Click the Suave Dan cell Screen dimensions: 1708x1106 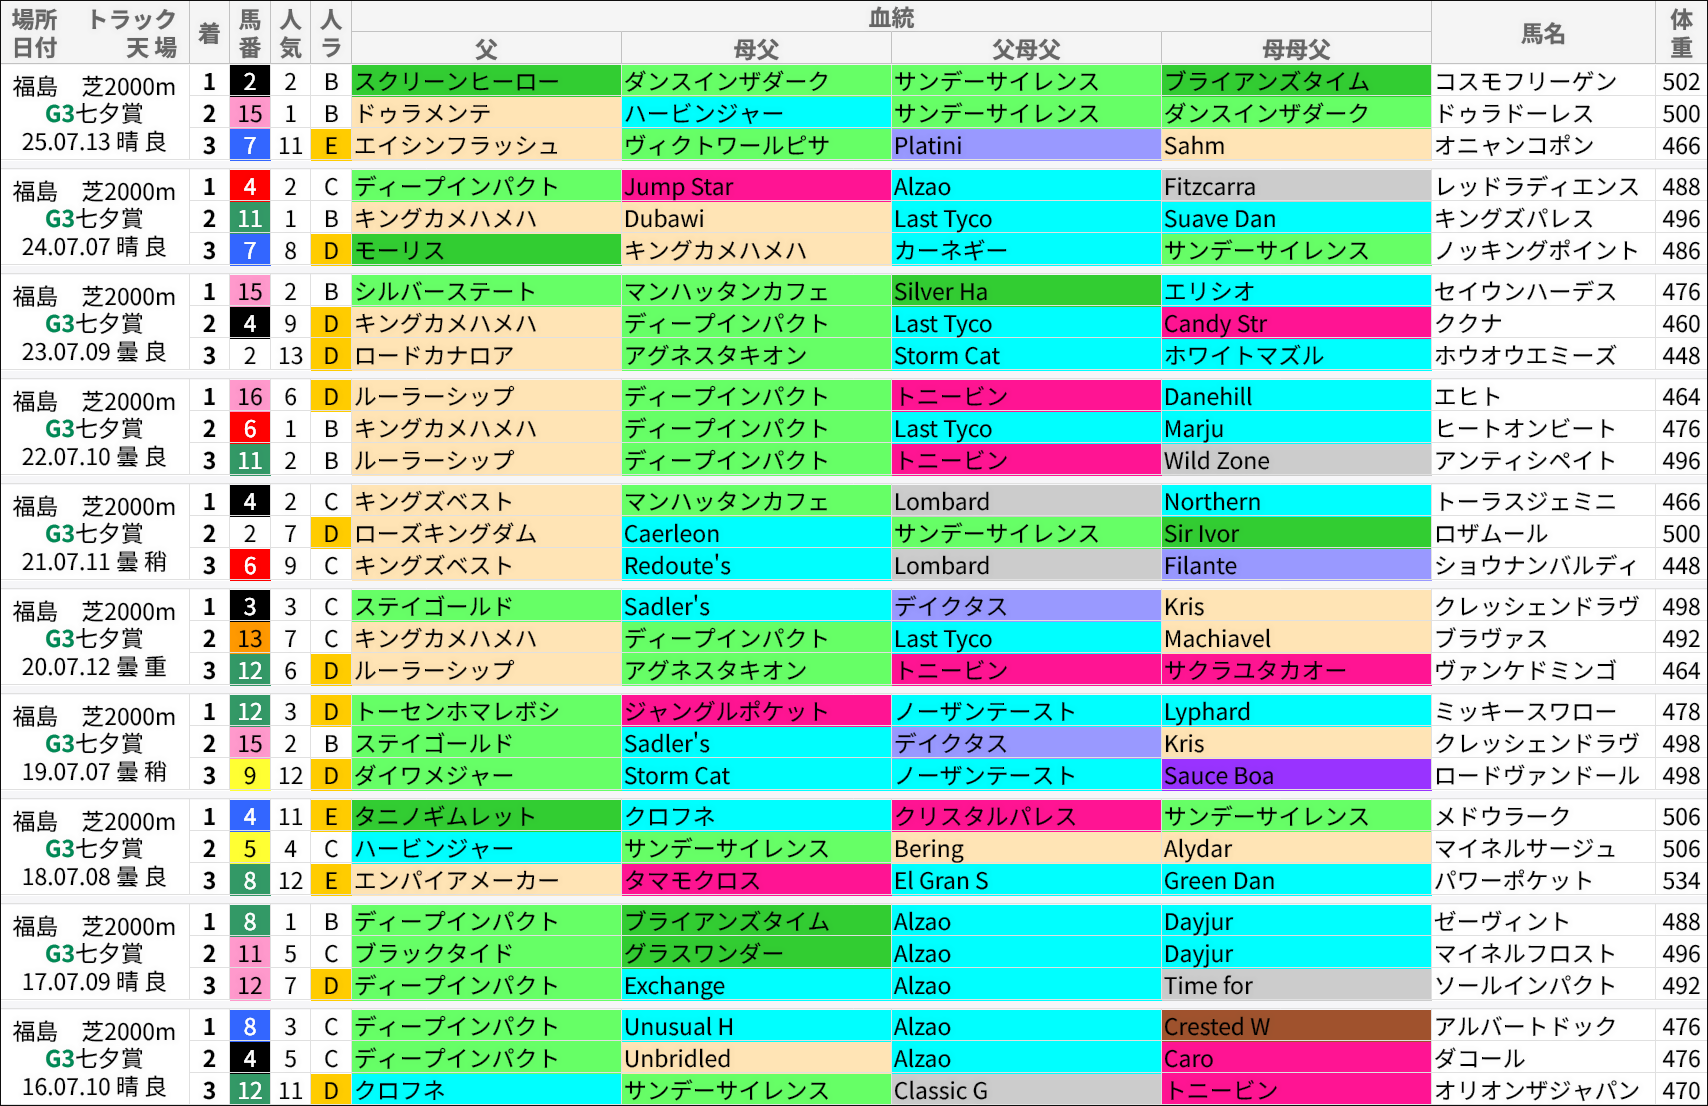click(1296, 218)
